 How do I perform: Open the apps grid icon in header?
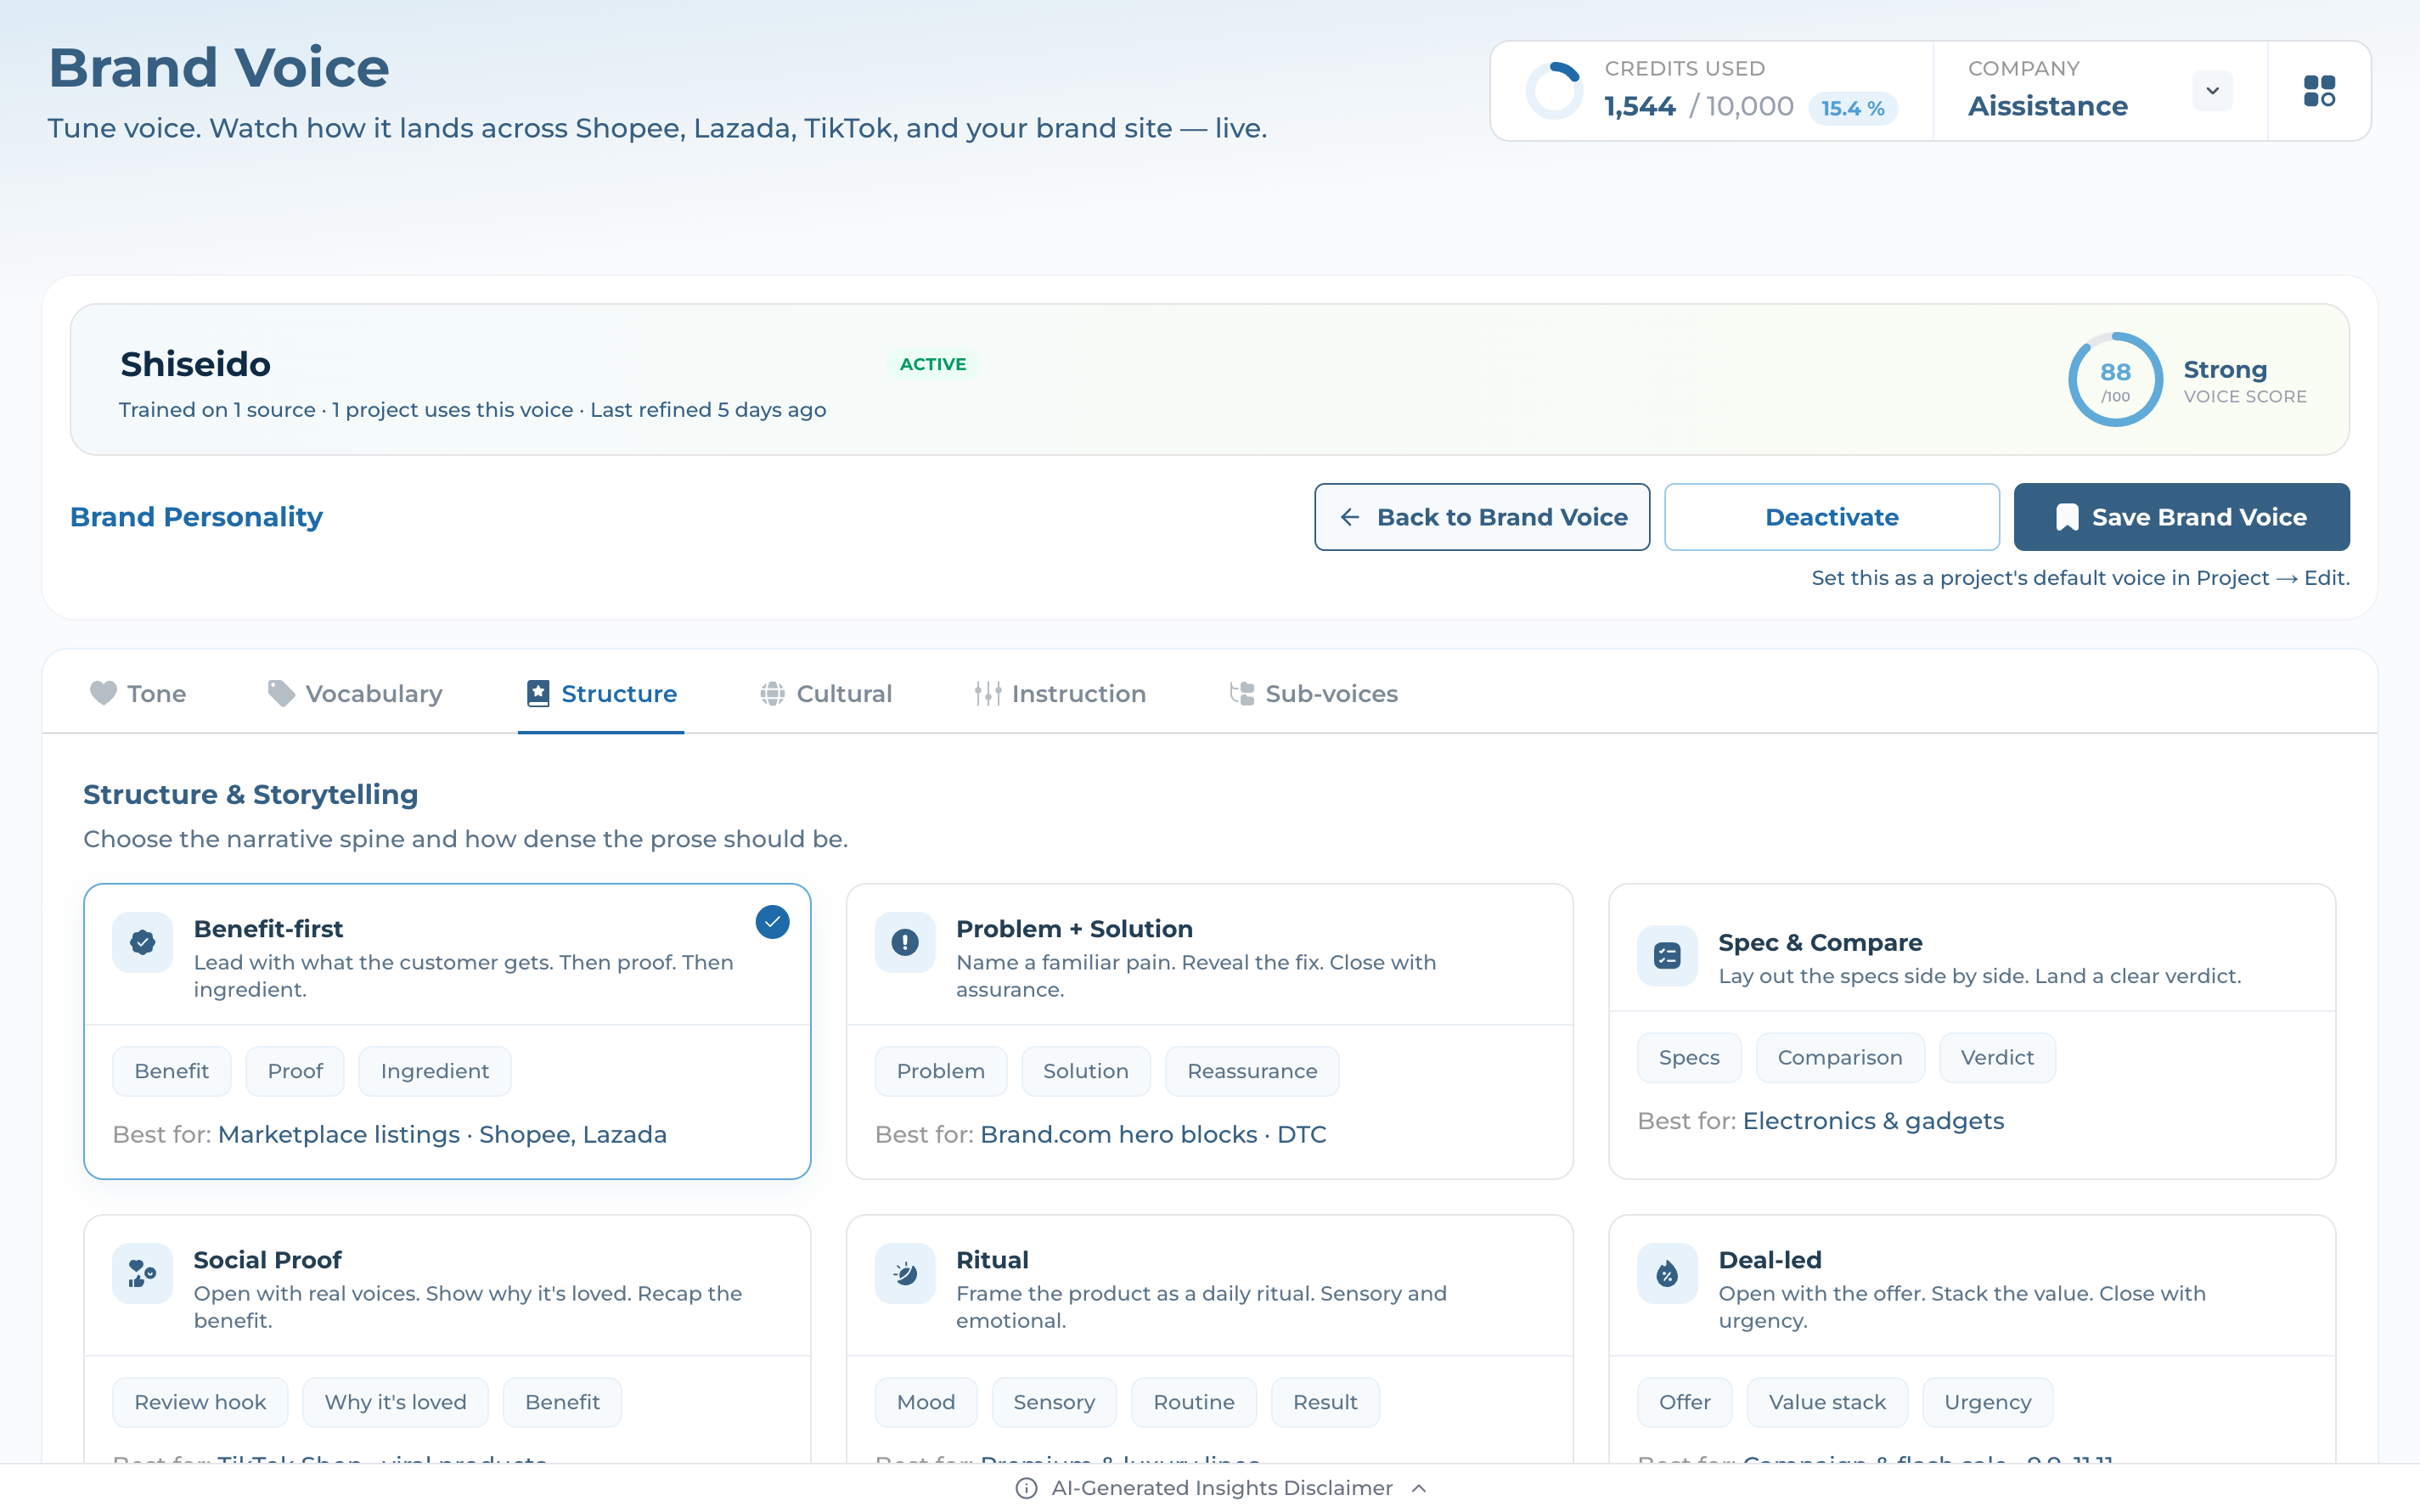pos(2319,91)
